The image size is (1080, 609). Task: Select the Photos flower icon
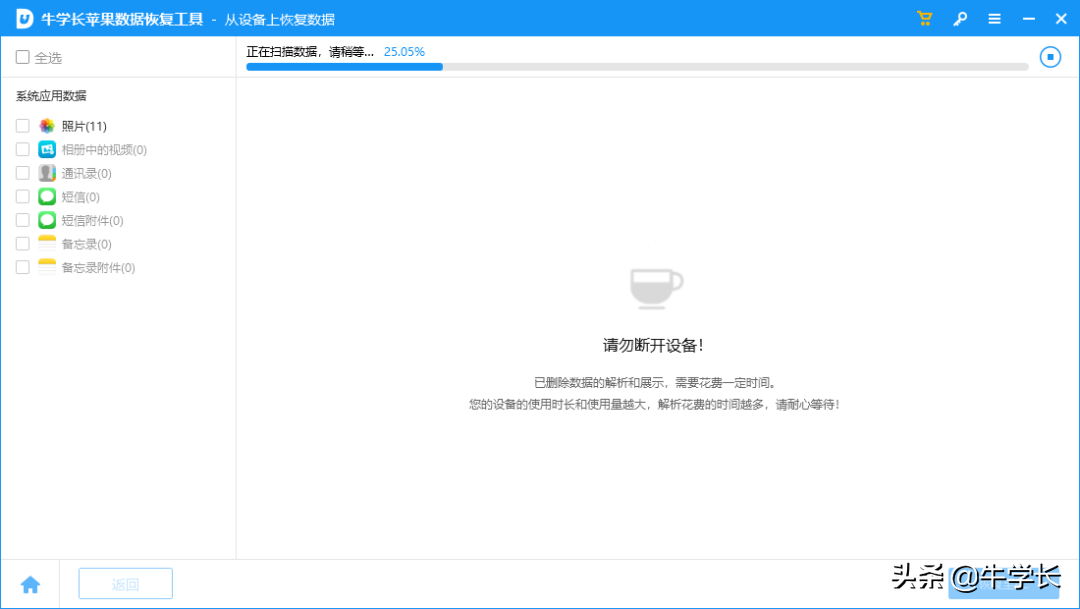click(47, 126)
